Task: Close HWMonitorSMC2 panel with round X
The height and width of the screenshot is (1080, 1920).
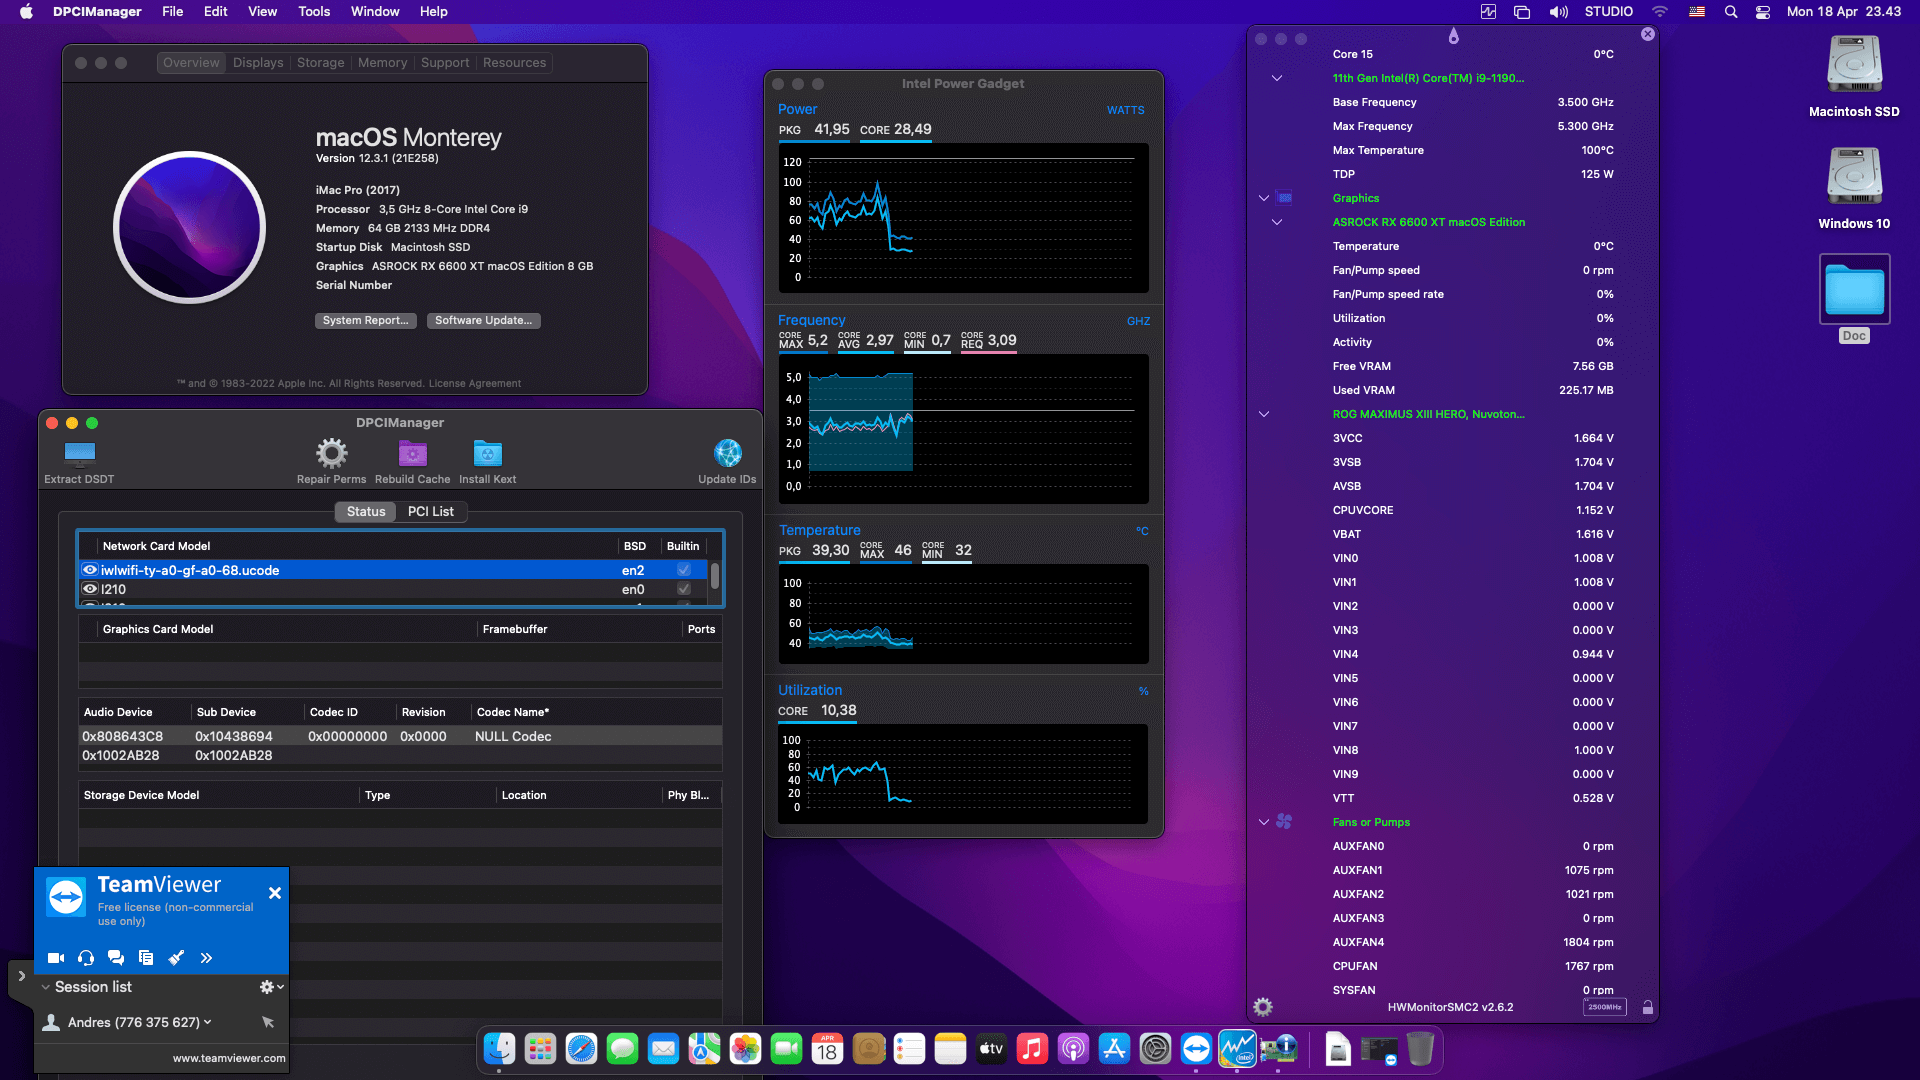Action: [x=1648, y=34]
